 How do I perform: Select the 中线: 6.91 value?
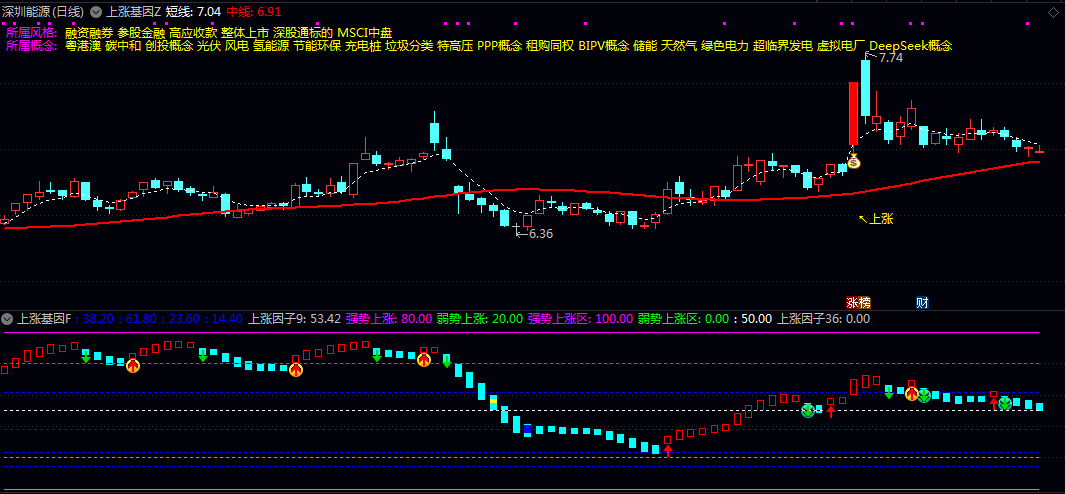[254, 12]
